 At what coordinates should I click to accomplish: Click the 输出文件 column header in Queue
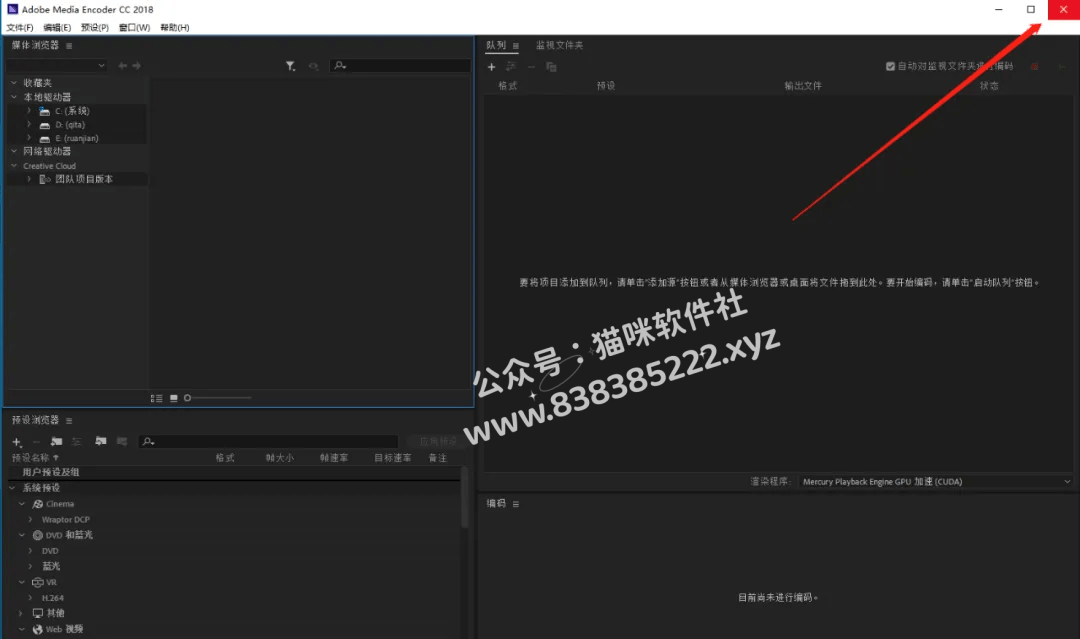pos(803,86)
